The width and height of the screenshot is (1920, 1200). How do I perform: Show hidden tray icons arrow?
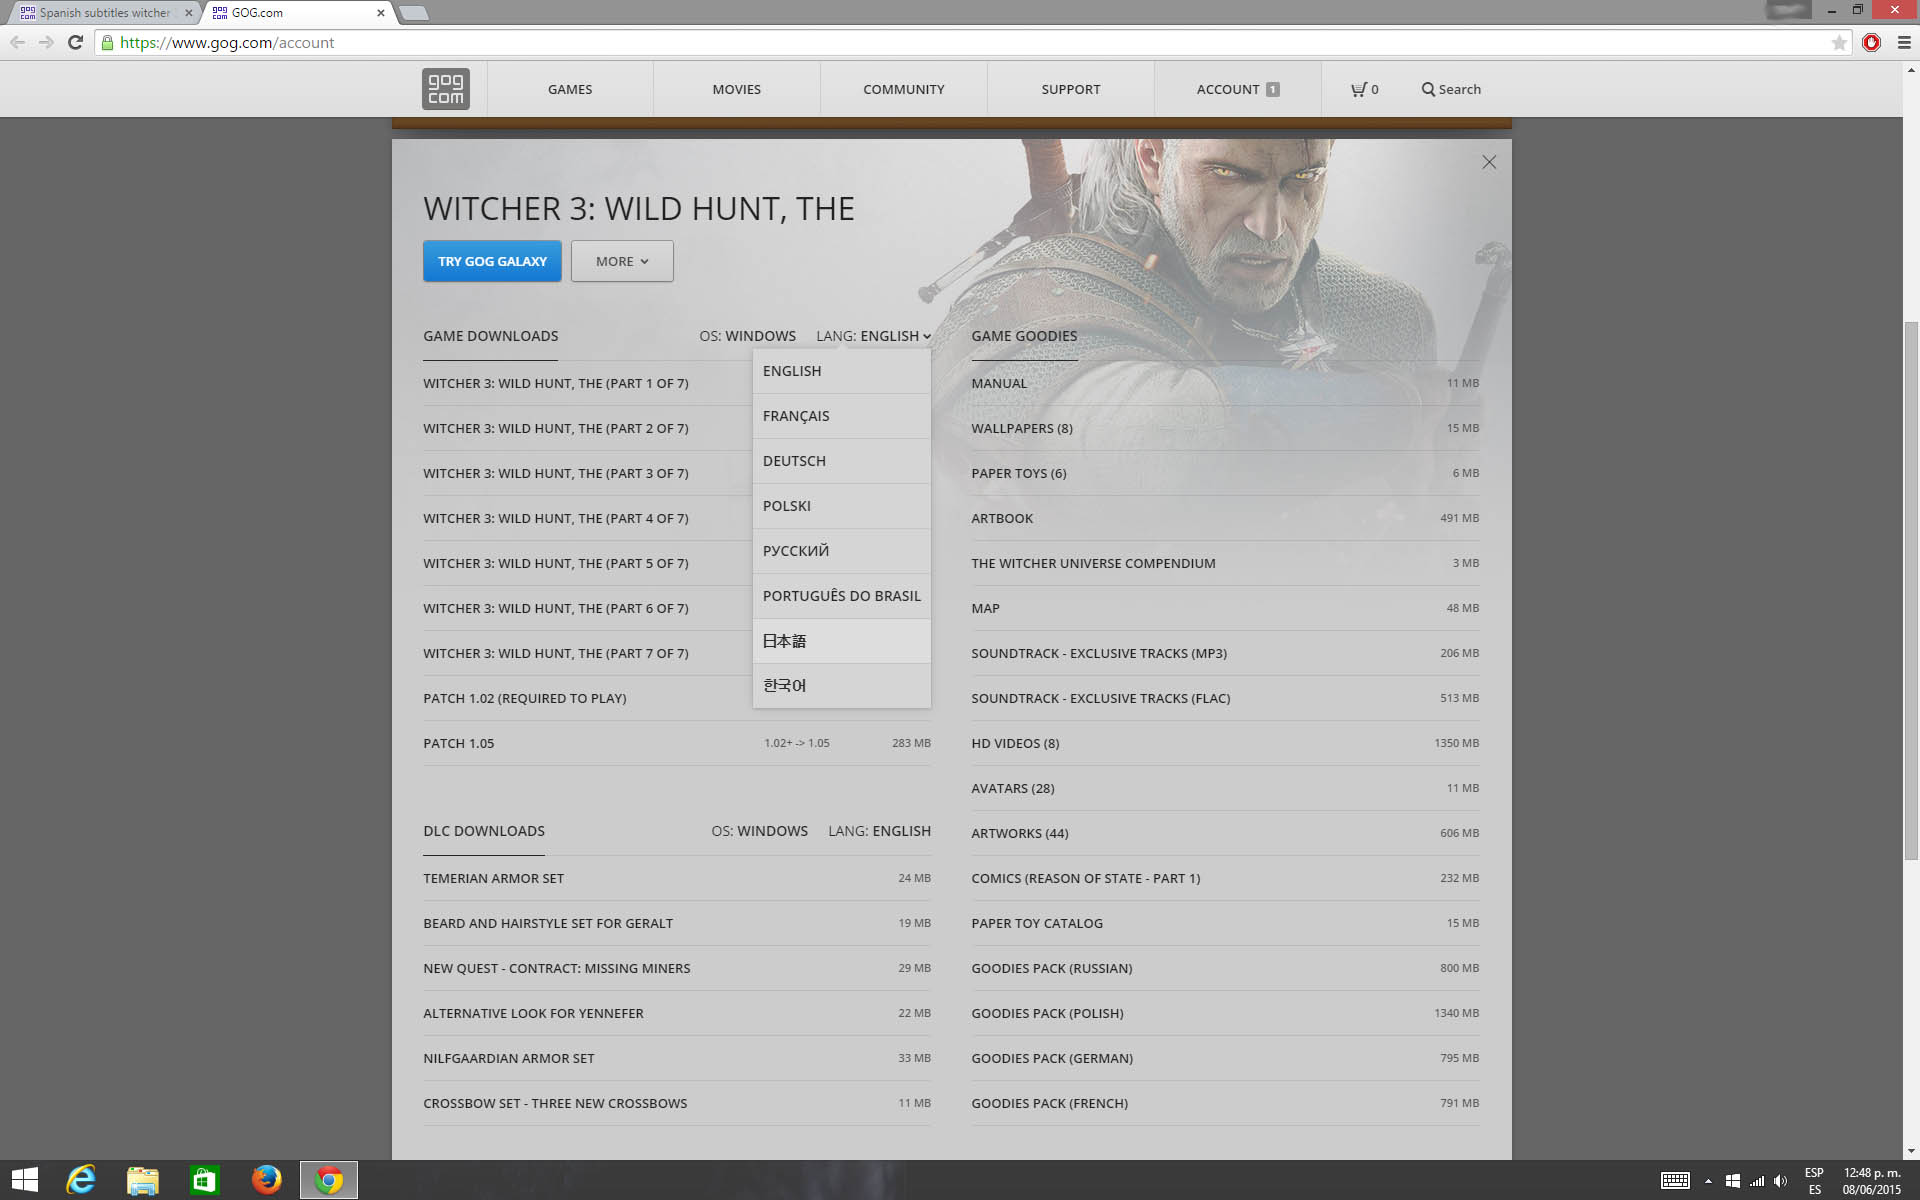tap(1708, 1181)
